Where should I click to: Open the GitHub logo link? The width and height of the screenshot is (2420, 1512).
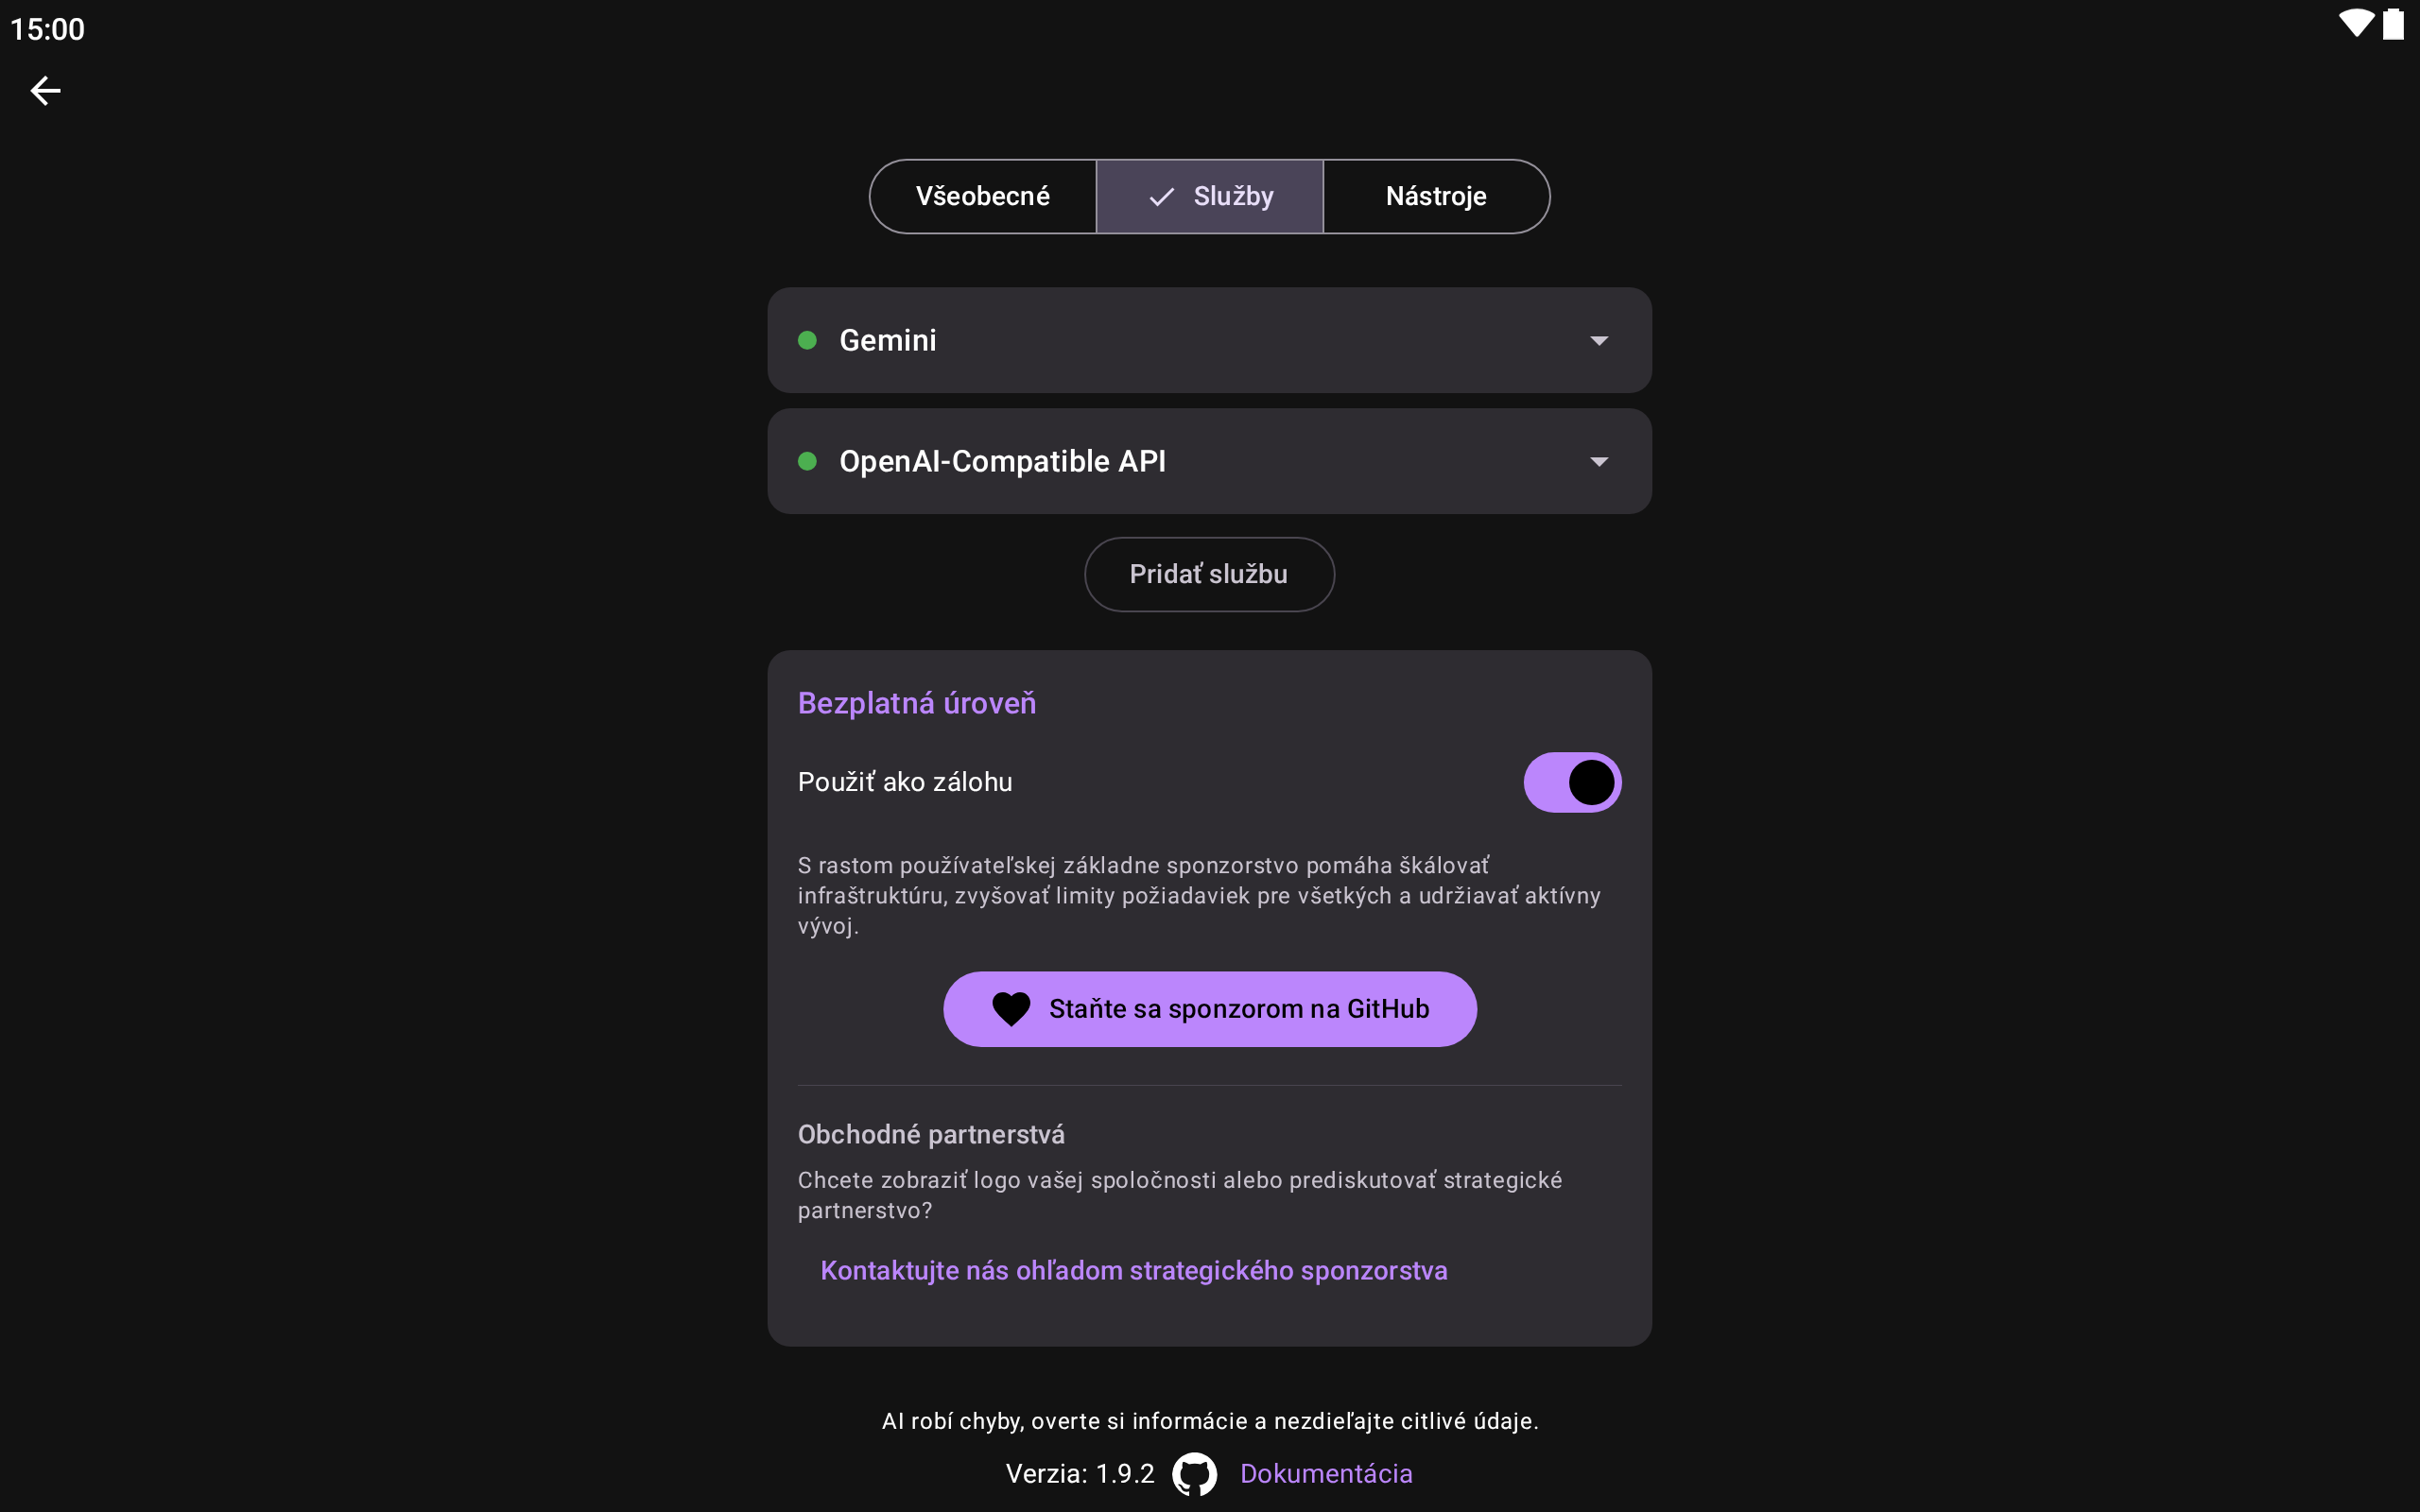1194,1473
